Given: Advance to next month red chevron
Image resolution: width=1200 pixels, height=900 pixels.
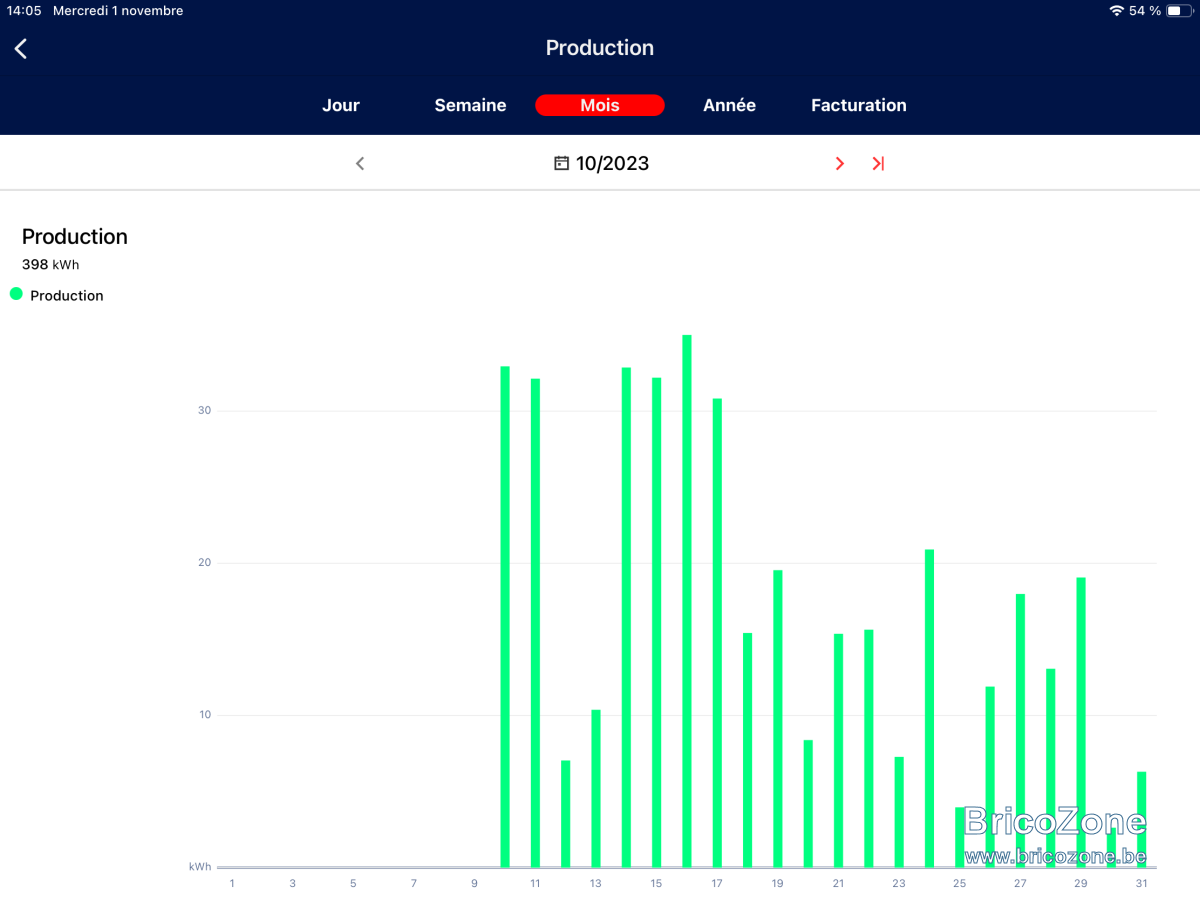Looking at the screenshot, I should pyautogui.click(x=840, y=164).
